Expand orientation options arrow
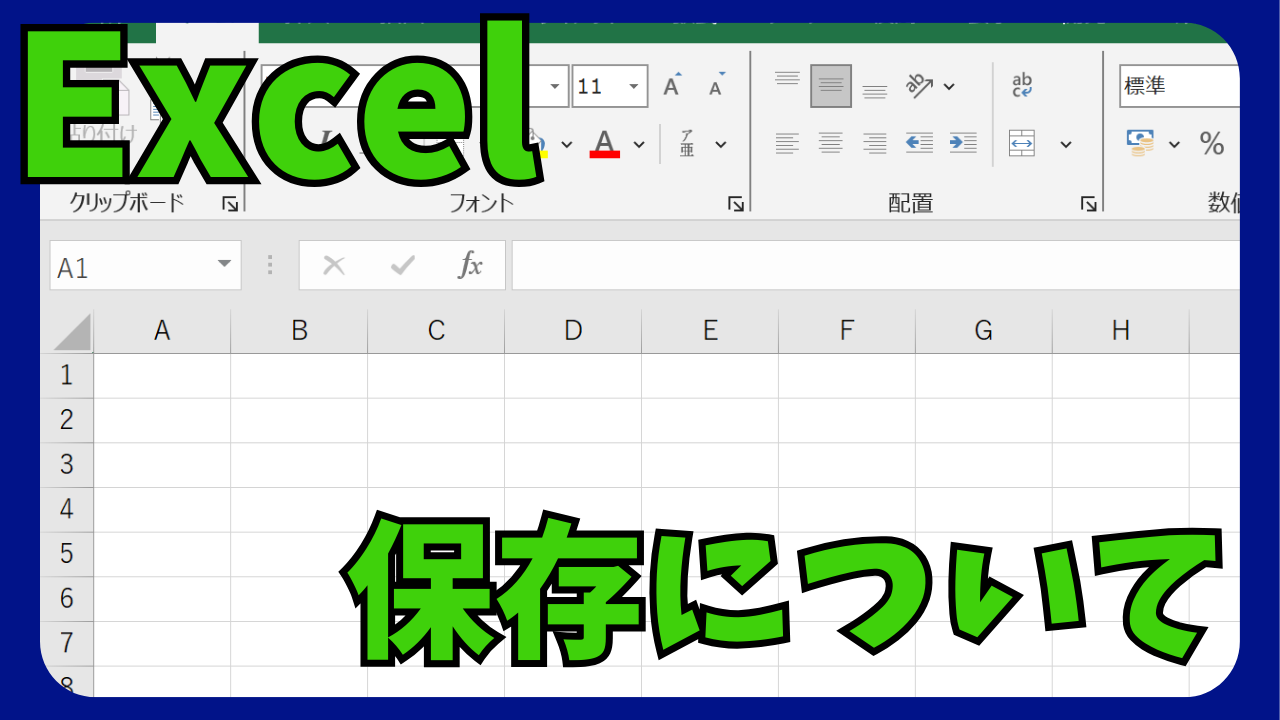This screenshot has height=720, width=1280. point(949,86)
